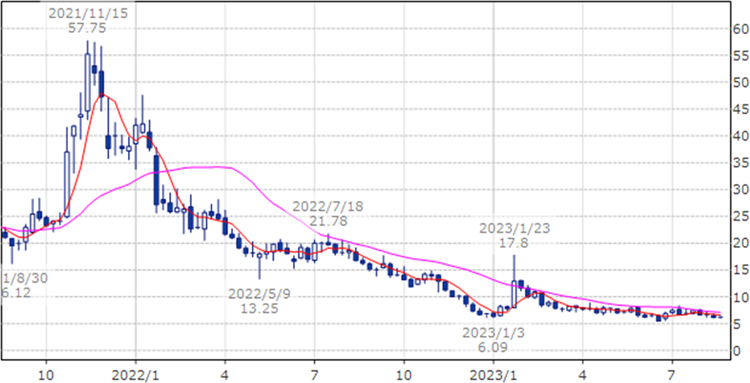Click the 2022/5/9 low annotation 13.25
This screenshot has height=383, width=750.
click(x=260, y=308)
